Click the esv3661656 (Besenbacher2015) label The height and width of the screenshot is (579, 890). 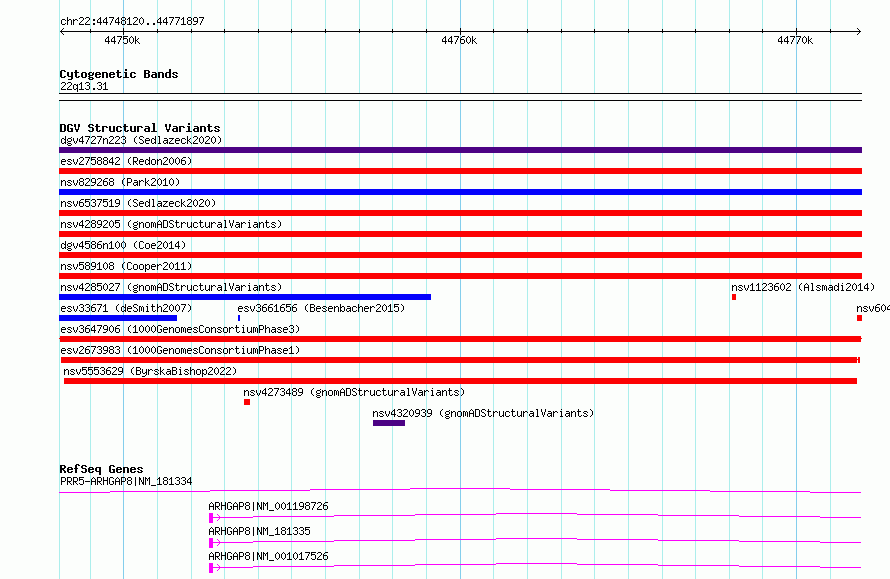point(321,308)
